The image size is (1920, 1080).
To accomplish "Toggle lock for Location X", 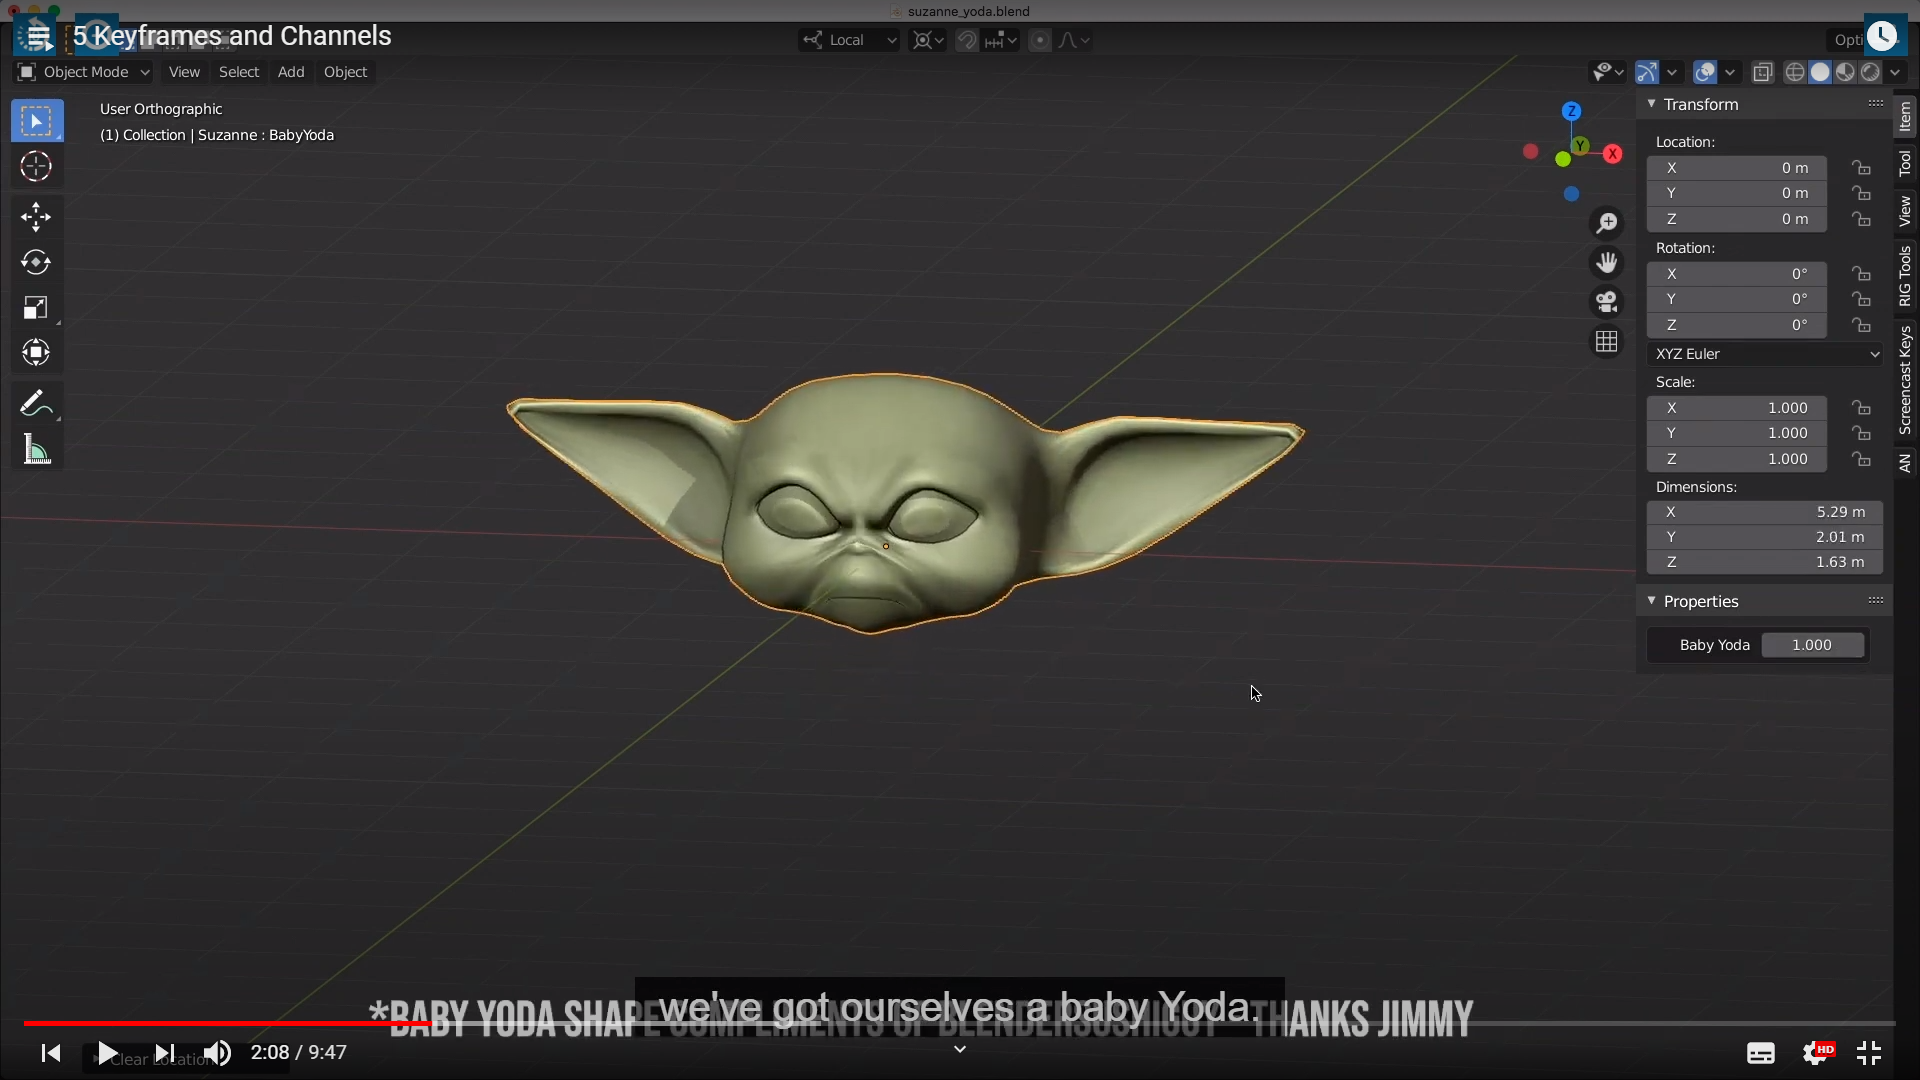I will [x=1860, y=168].
